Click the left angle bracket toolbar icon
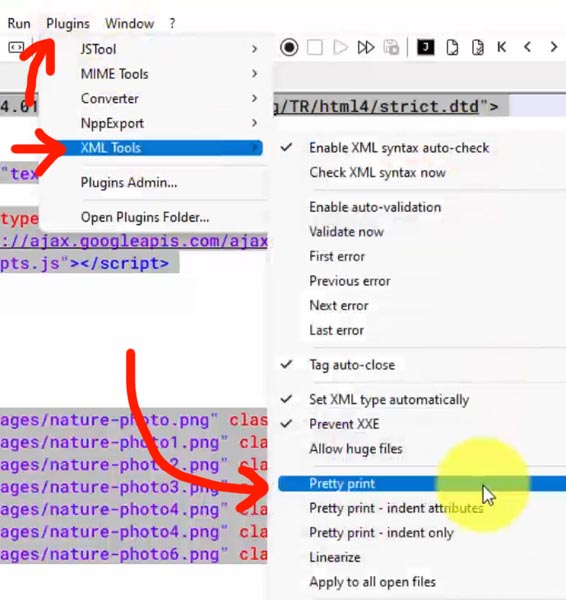 tap(527, 47)
